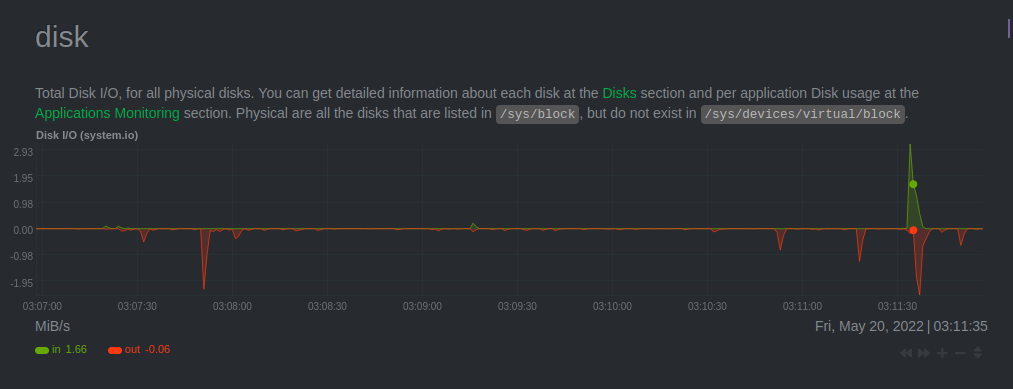This screenshot has width=1013, height=389.
Task: Click the MiB/s units label
Action: pyautogui.click(x=52, y=326)
